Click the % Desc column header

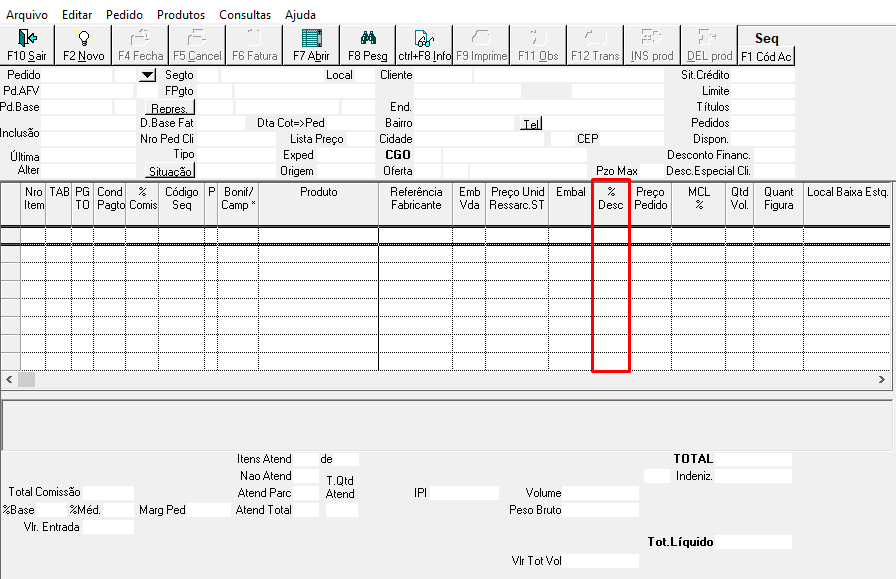point(611,204)
